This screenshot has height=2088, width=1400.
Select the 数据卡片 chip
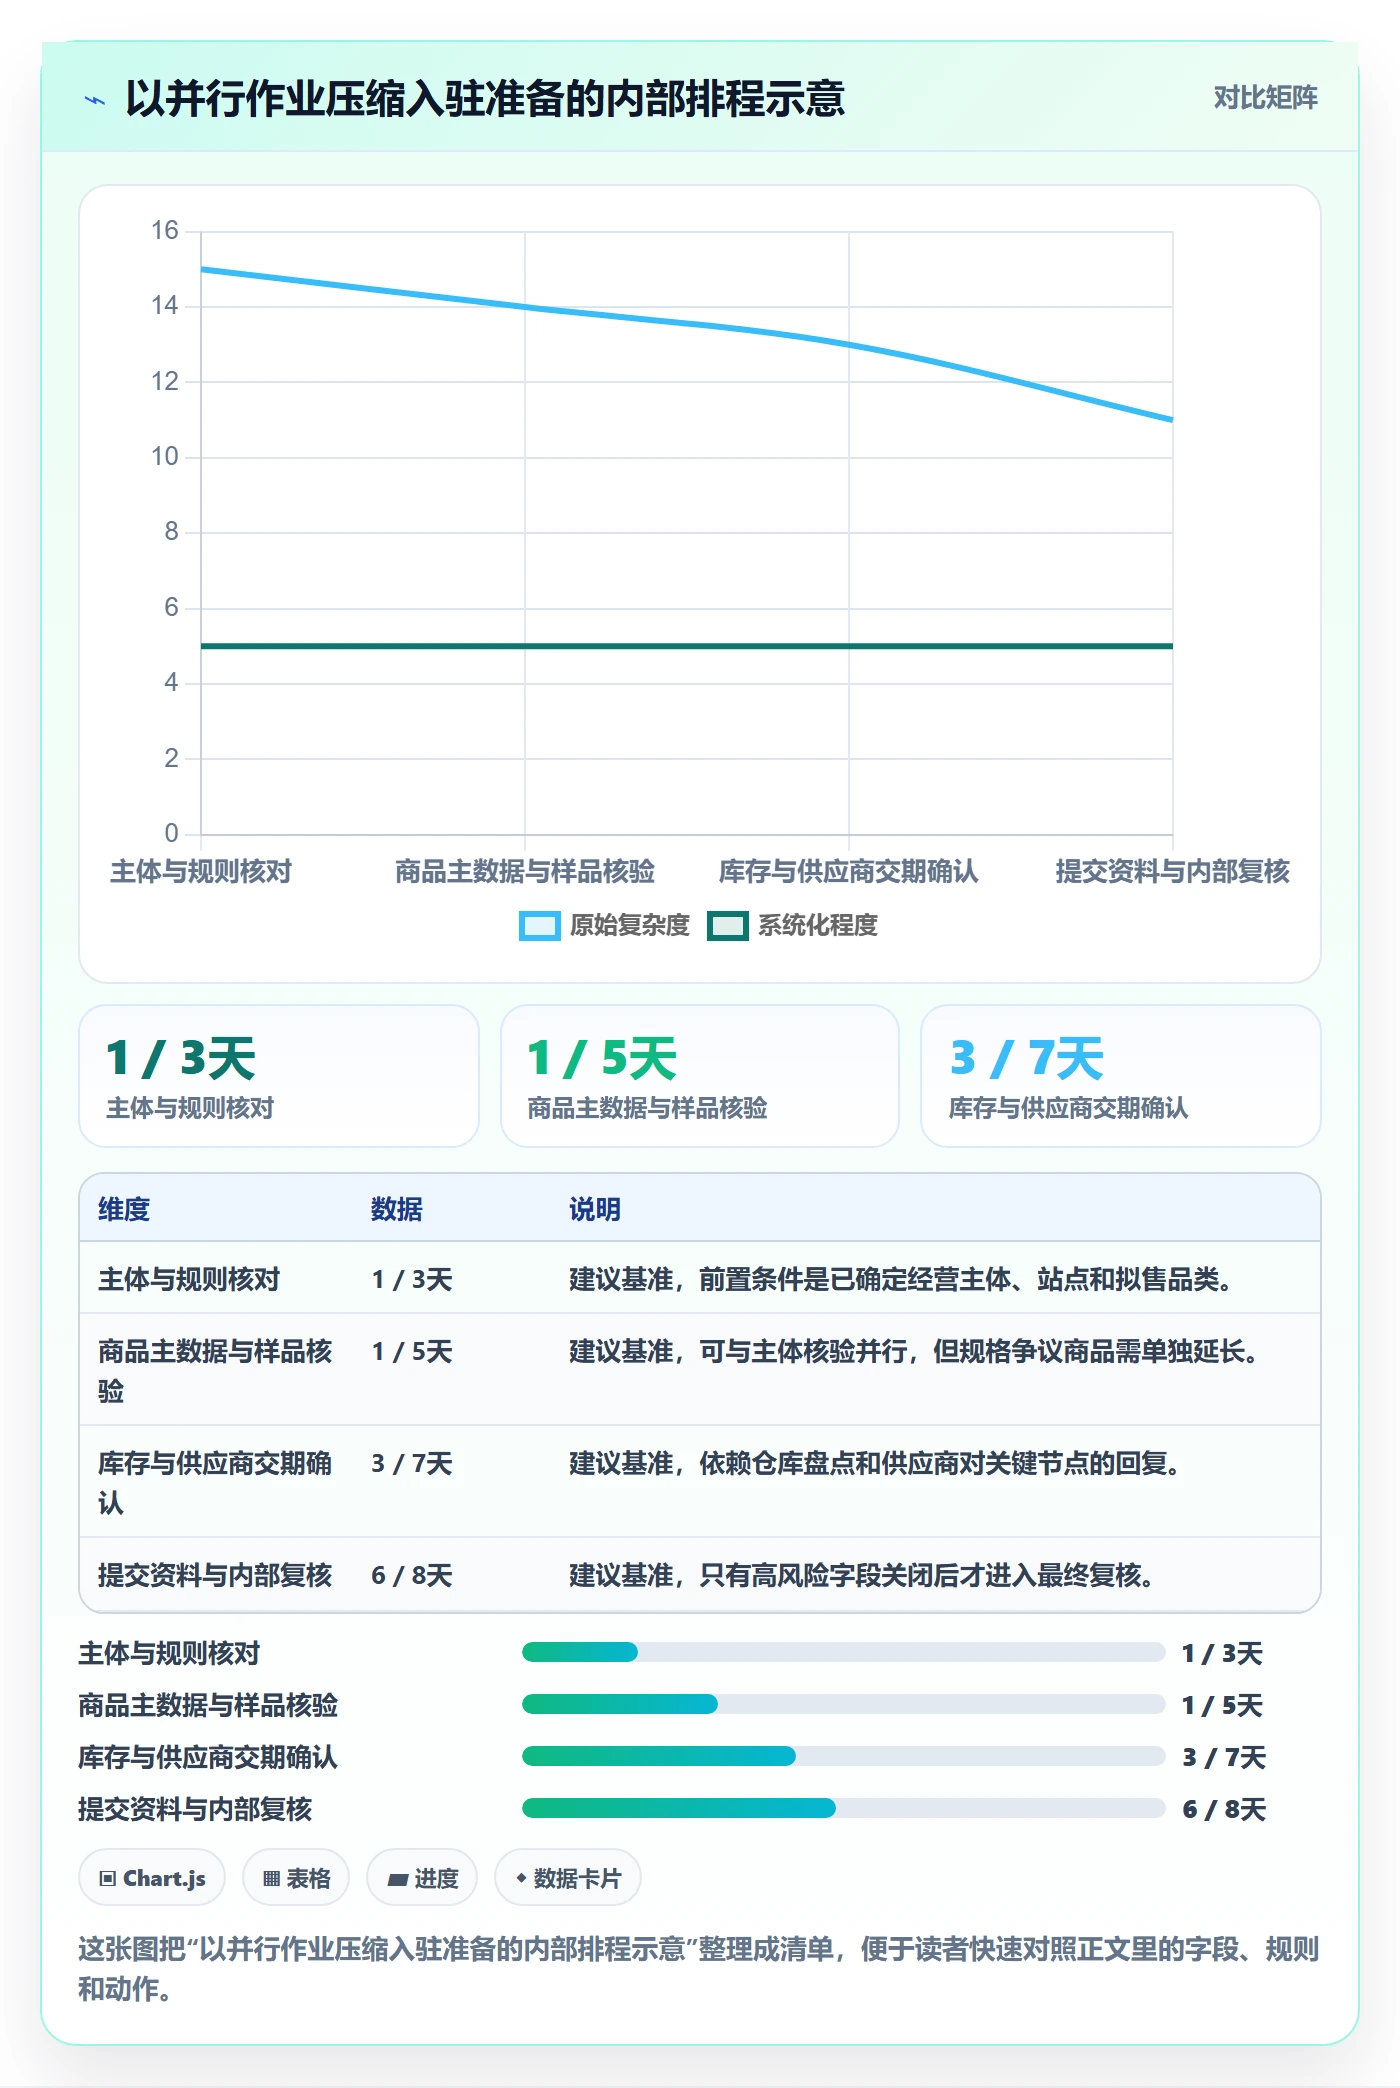click(568, 1878)
